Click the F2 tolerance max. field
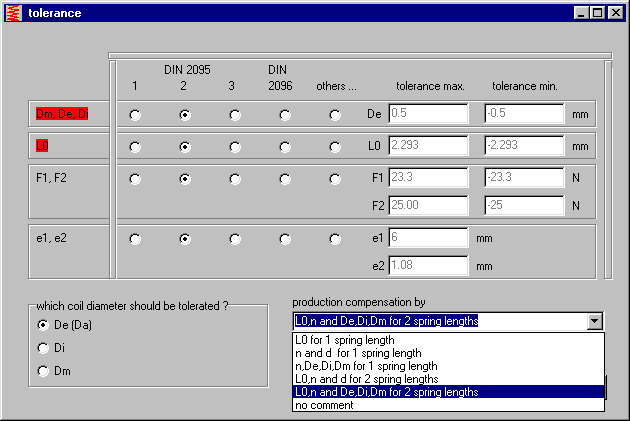Image resolution: width=630 pixels, height=421 pixels. pos(427,205)
